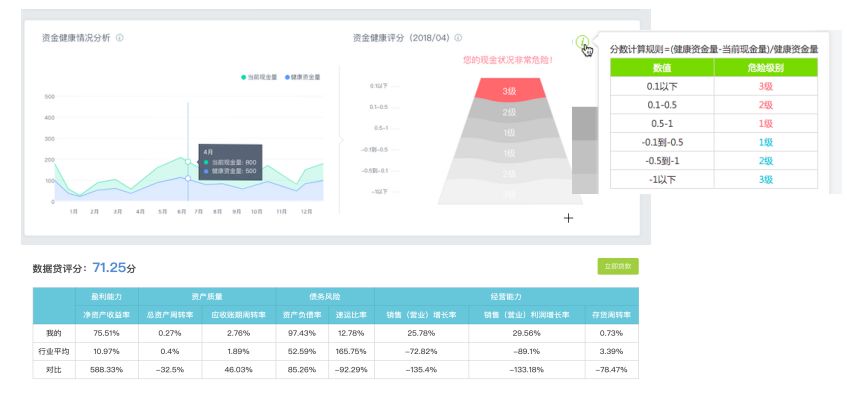Click the 危险级别 header in the rules table
The image size is (847, 394).
coord(765,68)
